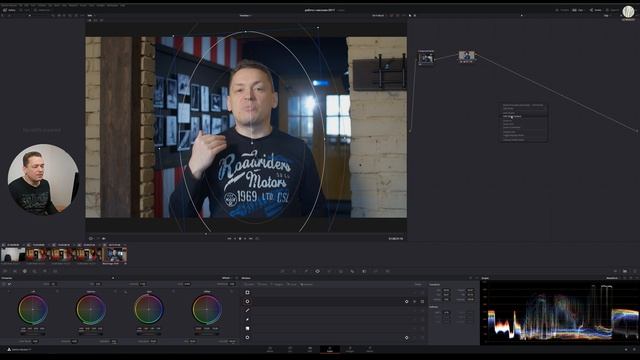This screenshot has width=640, height=360.
Task: Toggle the Nodes editor panel
Action: 596,10
